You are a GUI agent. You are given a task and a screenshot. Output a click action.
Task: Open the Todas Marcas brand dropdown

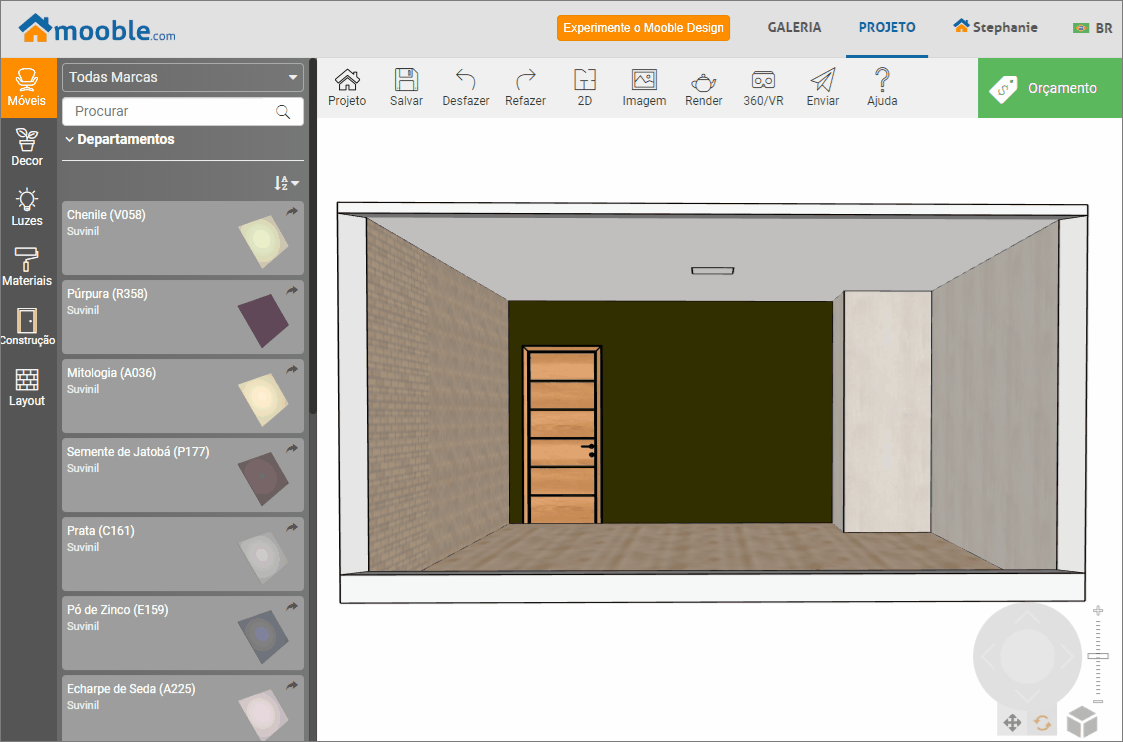[183, 77]
